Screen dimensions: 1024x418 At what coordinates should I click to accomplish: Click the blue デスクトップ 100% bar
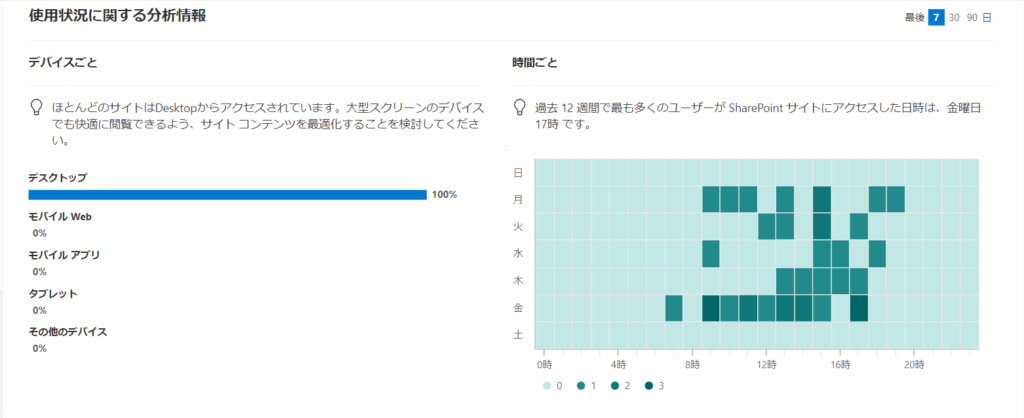pyautogui.click(x=227, y=195)
